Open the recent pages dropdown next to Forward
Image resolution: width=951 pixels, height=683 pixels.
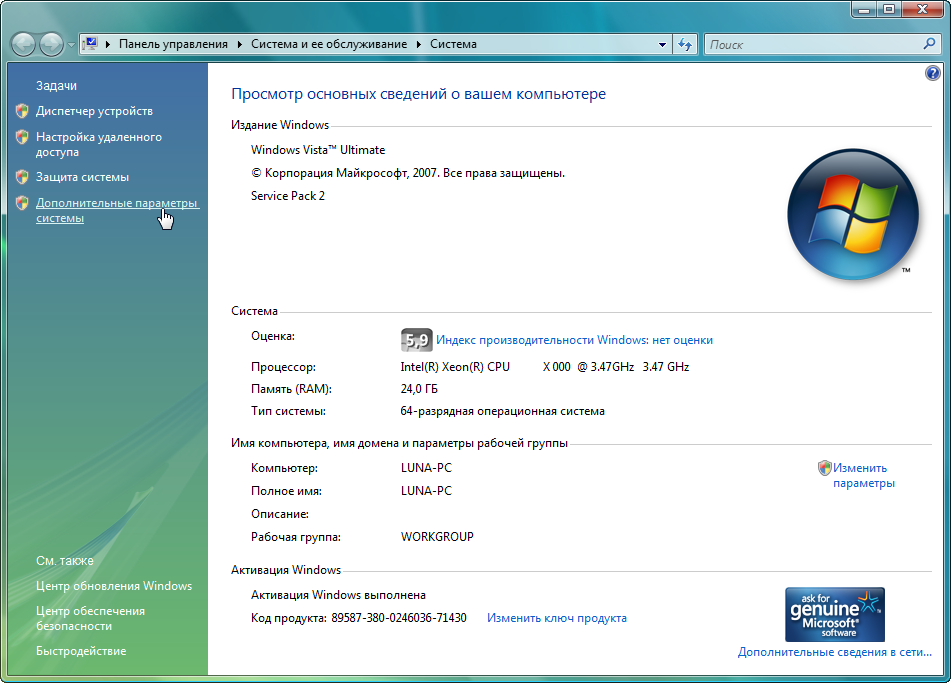[x=71, y=45]
